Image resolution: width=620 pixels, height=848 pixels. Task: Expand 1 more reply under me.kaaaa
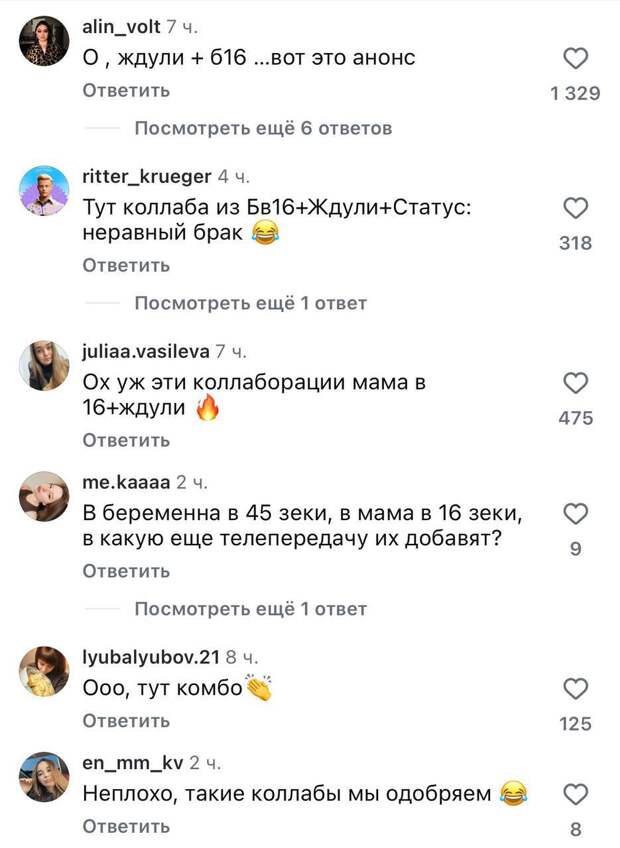(250, 609)
